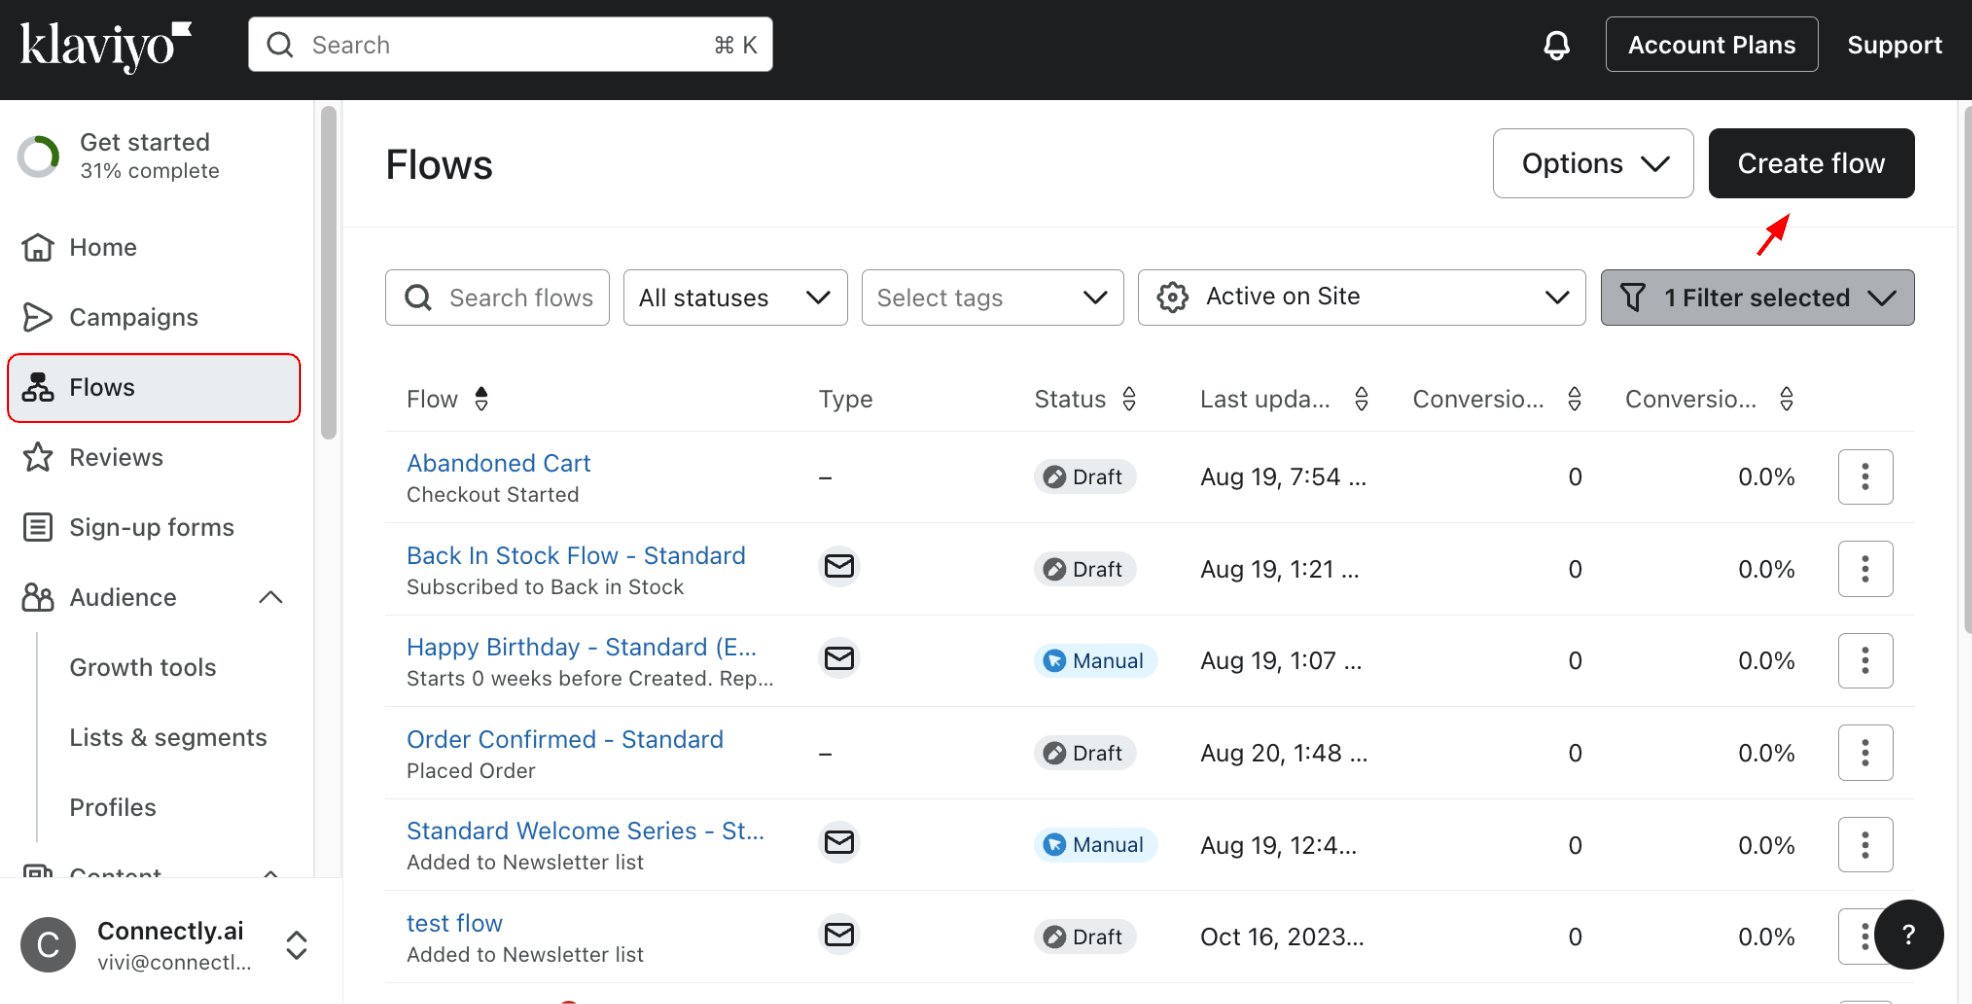Click the Type column header
1972x1004 pixels.
tap(845, 399)
